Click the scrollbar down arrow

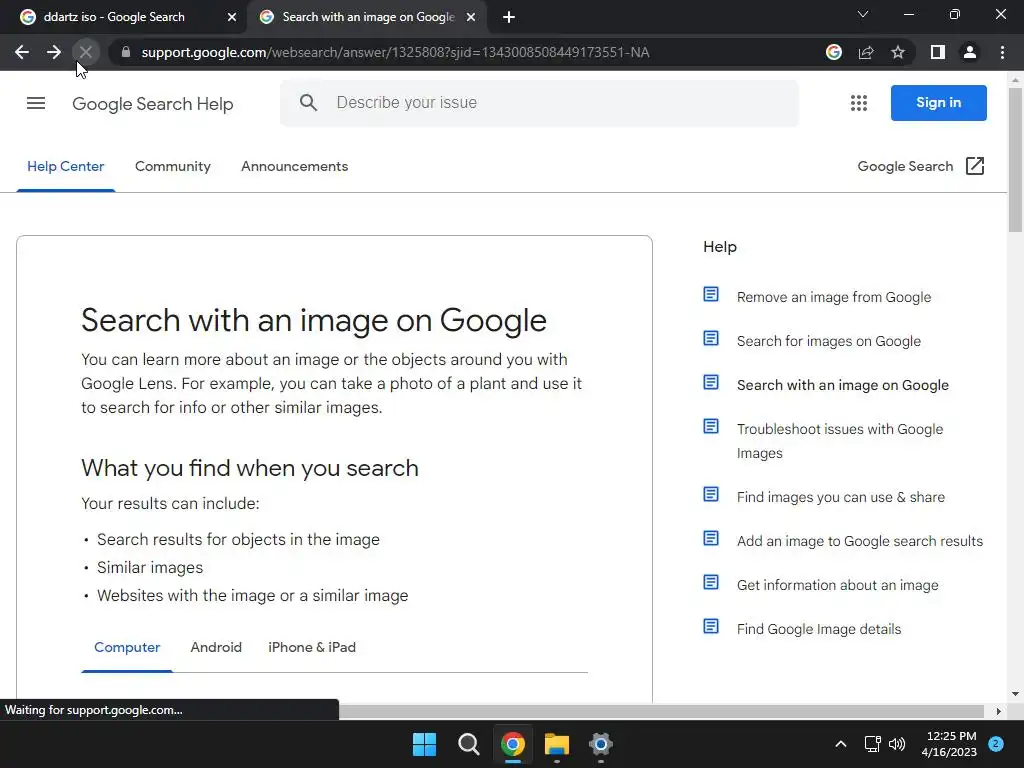click(x=1015, y=694)
